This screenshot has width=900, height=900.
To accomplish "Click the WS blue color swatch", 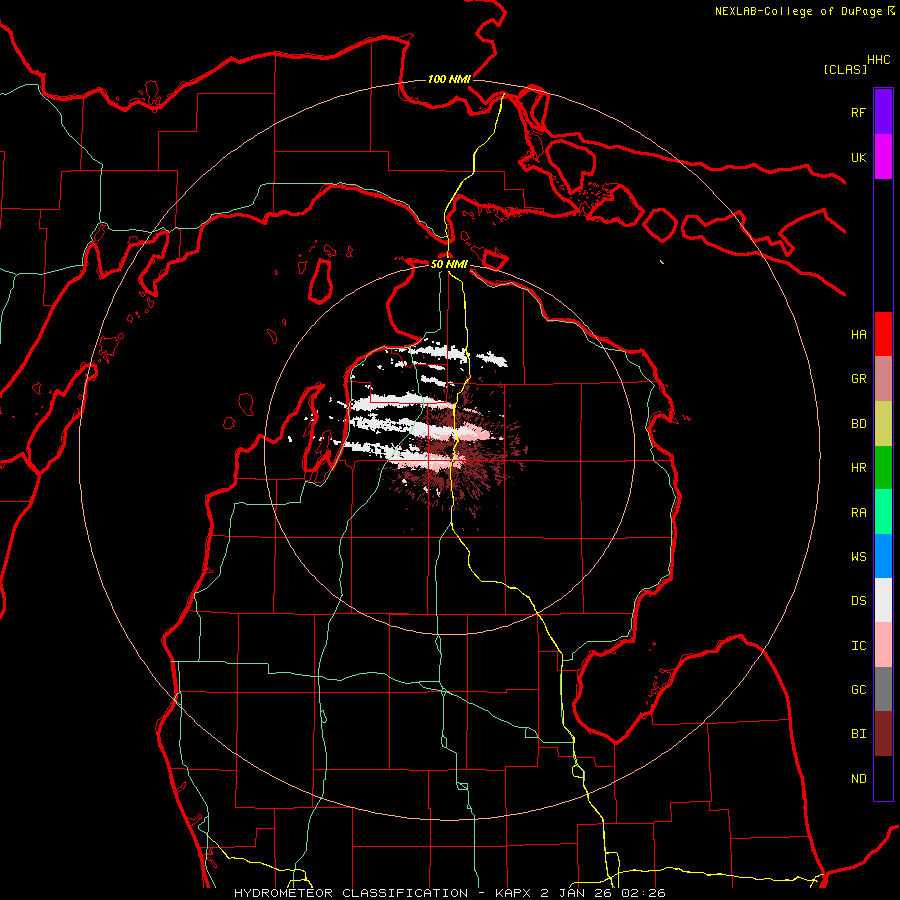I will (x=883, y=556).
